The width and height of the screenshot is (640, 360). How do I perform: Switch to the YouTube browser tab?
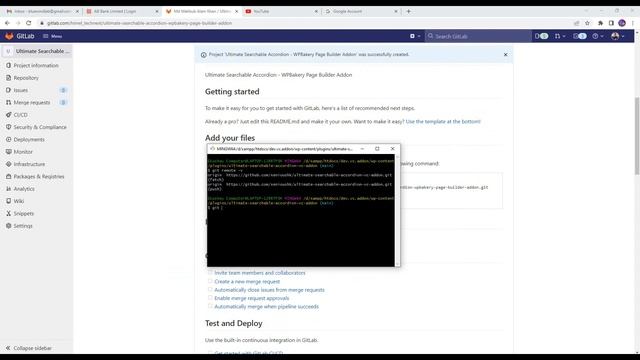281,11
